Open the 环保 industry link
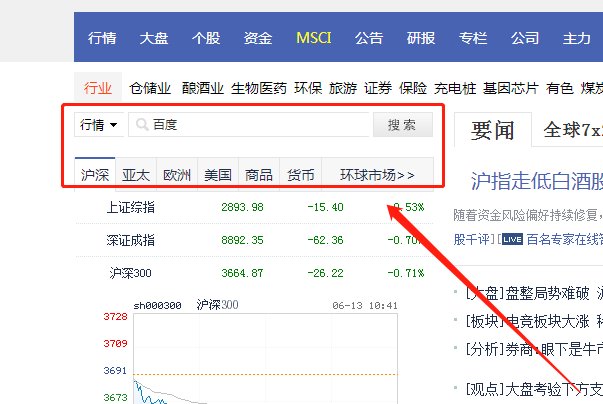Image resolution: width=603 pixels, height=404 pixels. click(308, 88)
